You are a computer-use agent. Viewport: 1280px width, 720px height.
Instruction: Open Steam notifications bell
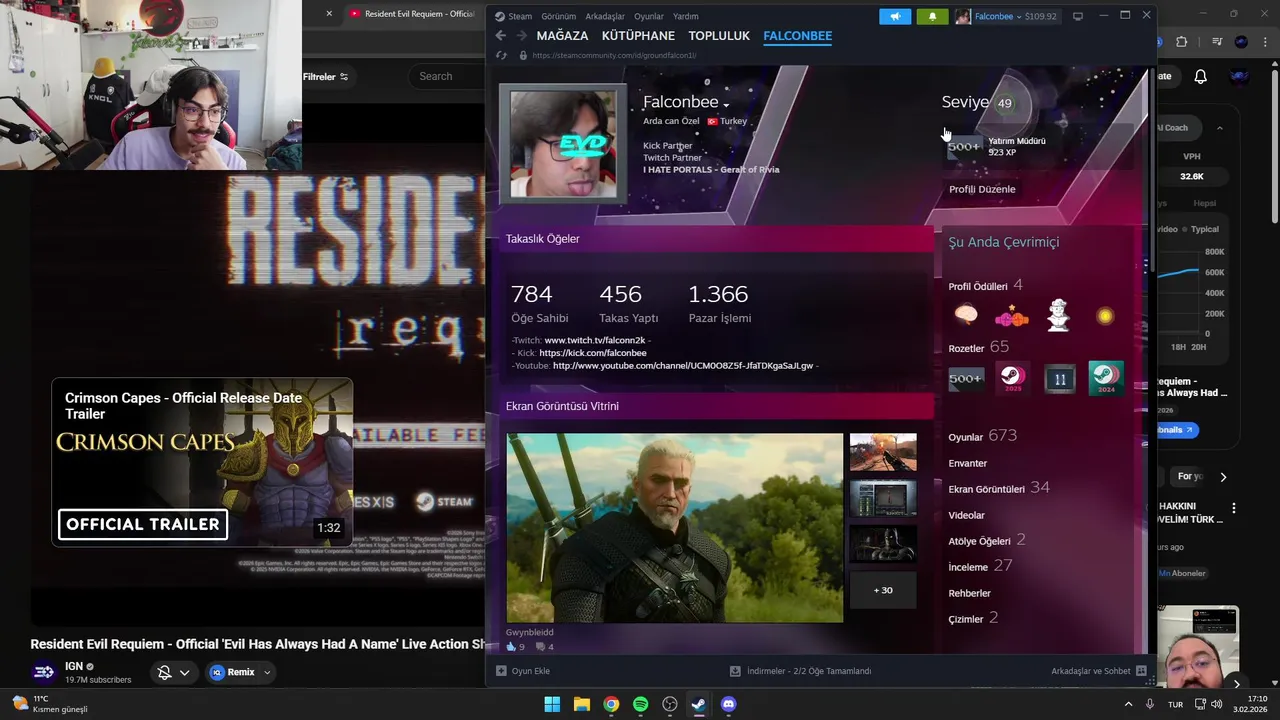pyautogui.click(x=932, y=16)
